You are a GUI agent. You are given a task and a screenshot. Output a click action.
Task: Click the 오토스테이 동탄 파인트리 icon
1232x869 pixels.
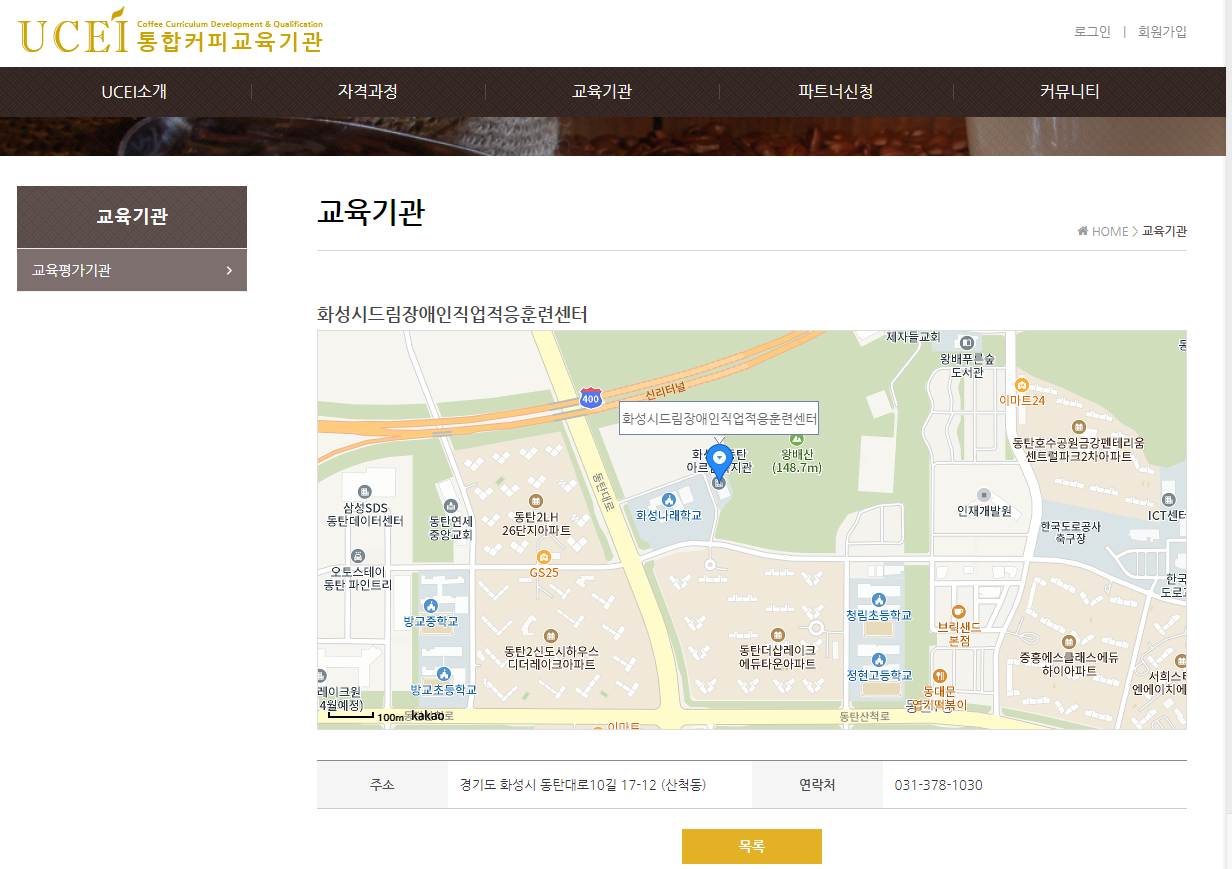click(x=358, y=555)
